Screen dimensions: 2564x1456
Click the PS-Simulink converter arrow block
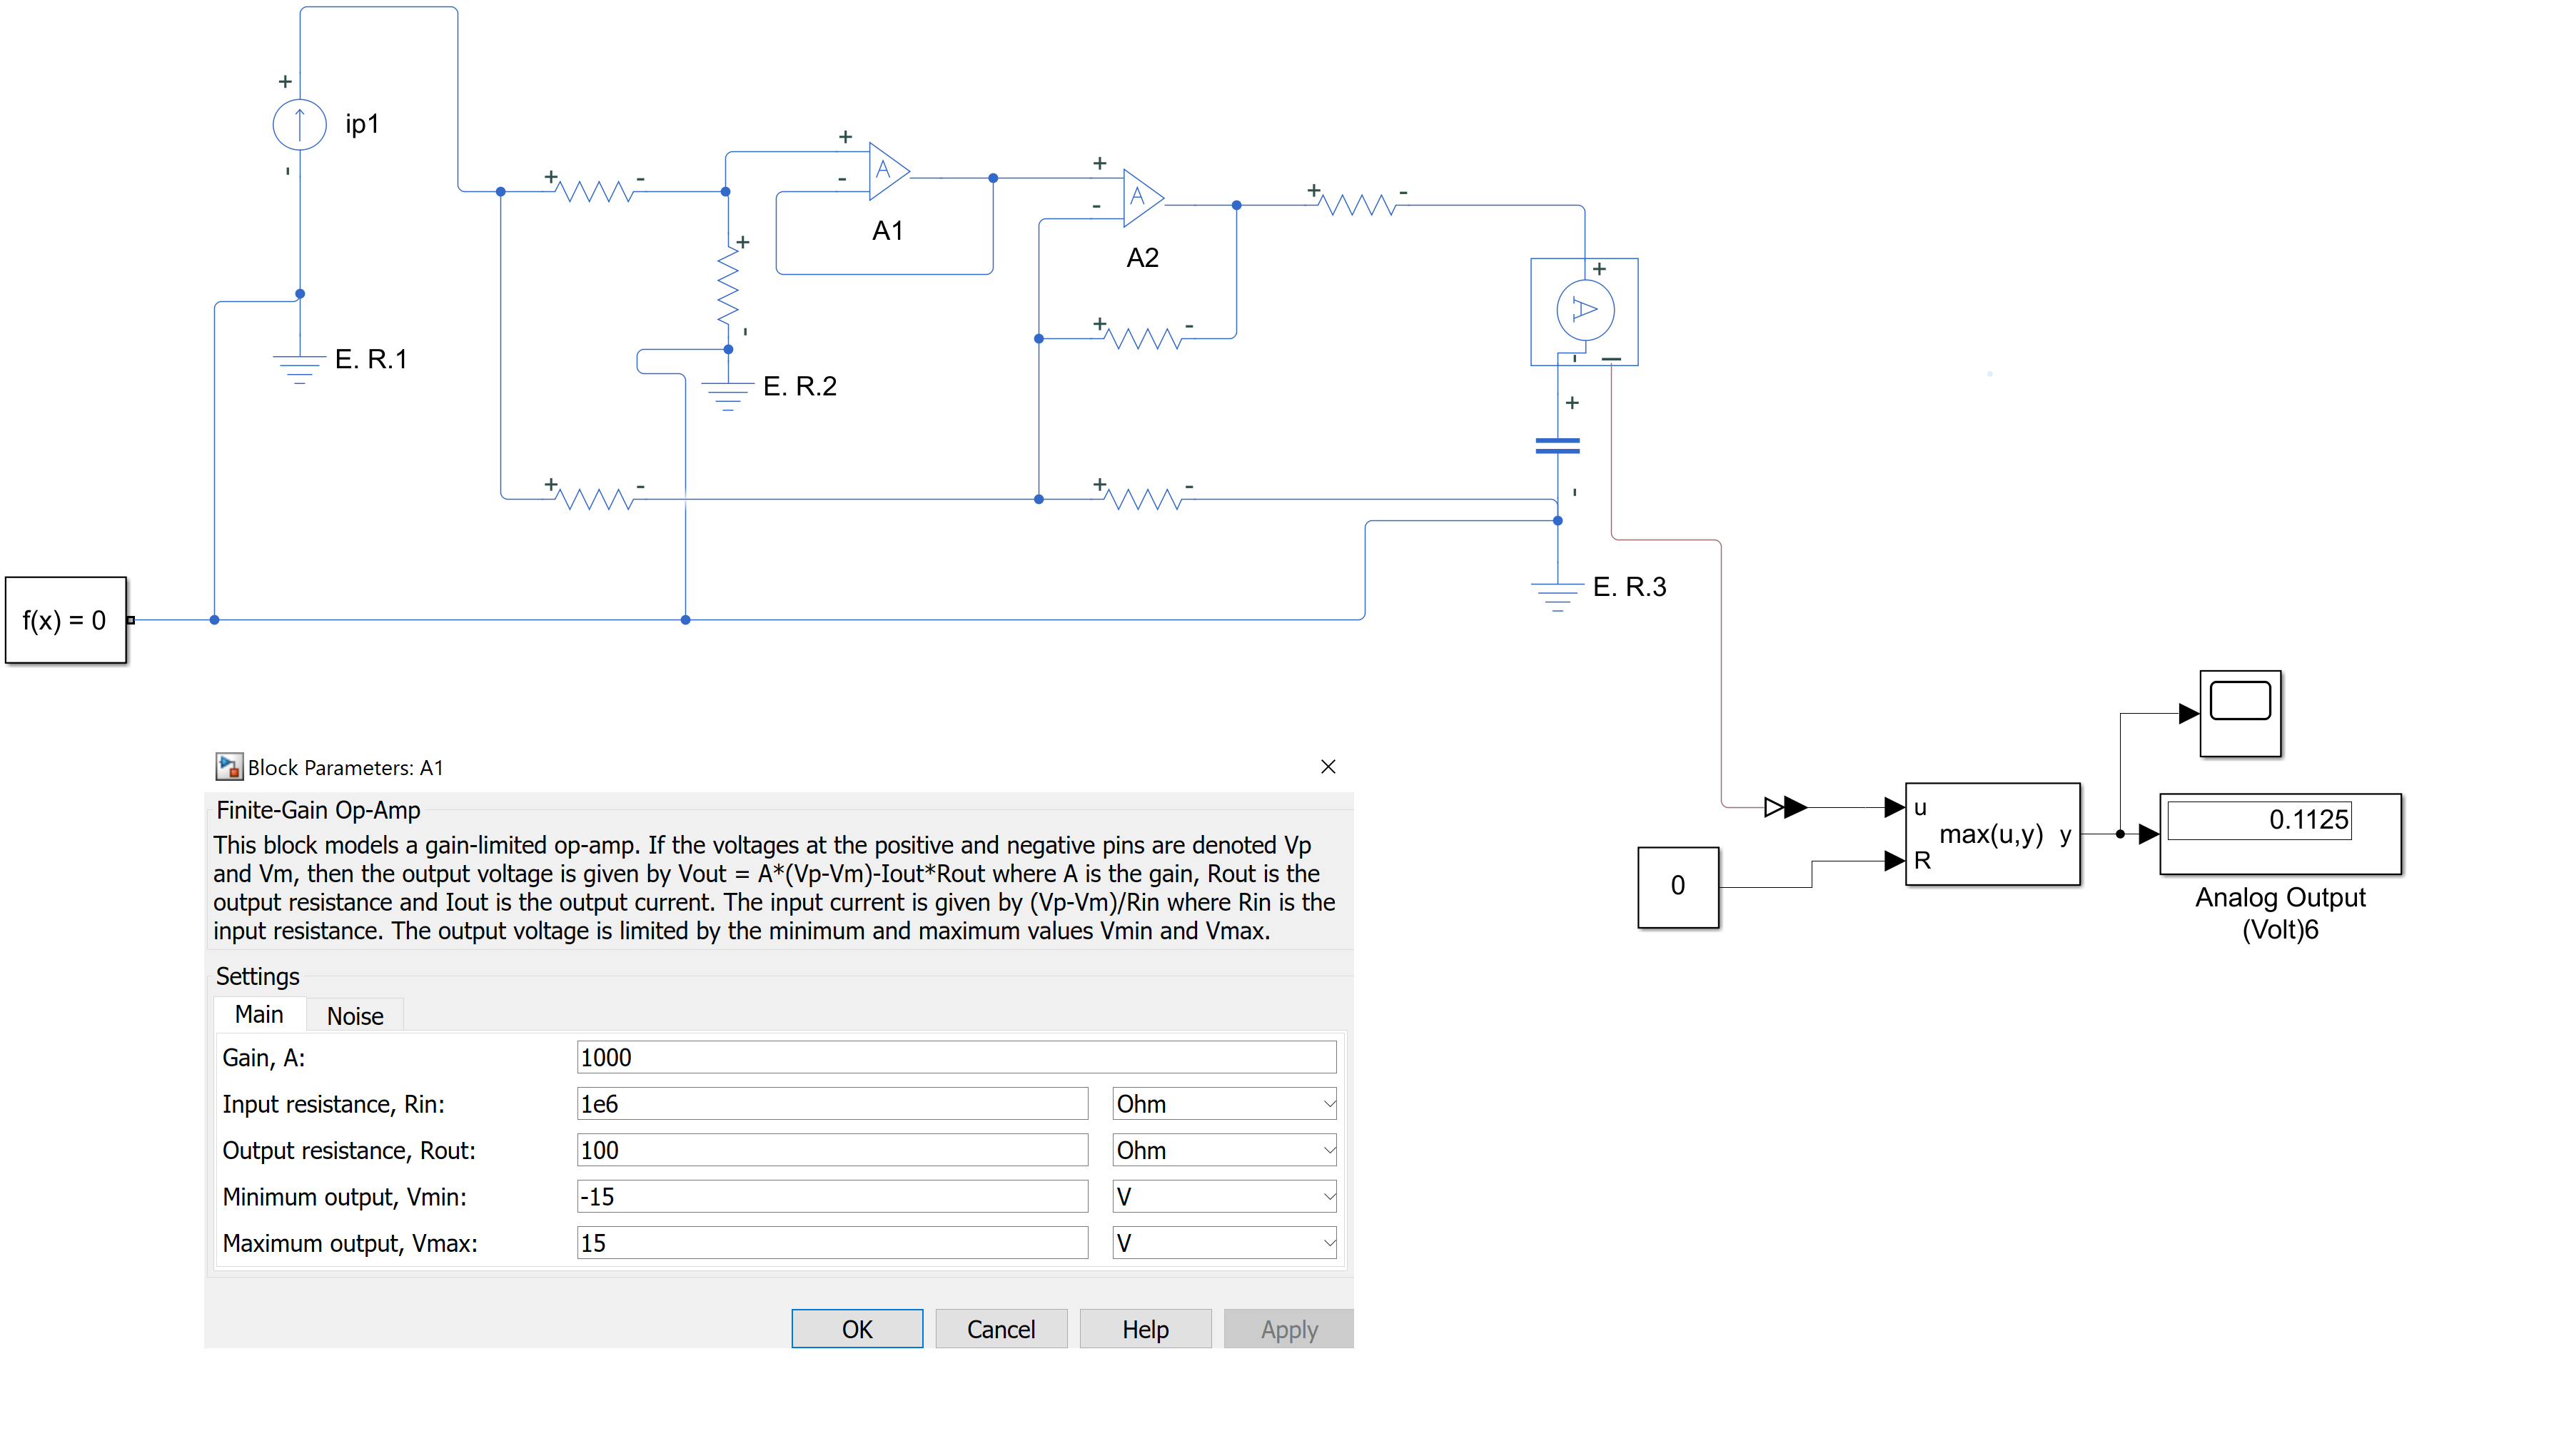[1784, 807]
